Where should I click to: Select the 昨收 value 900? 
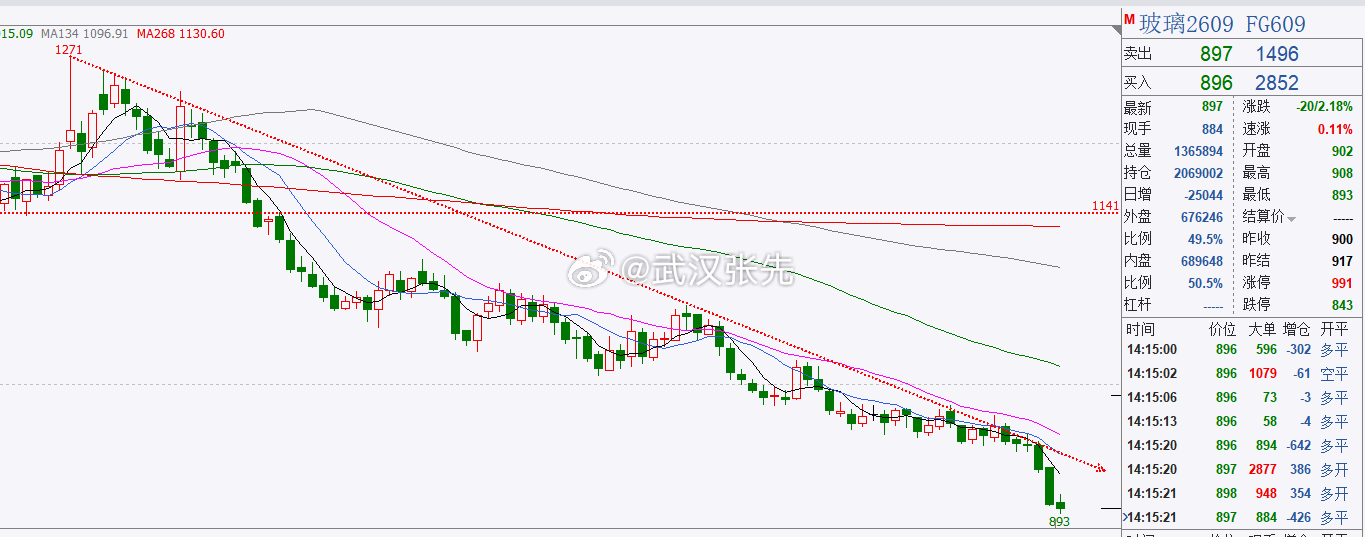[x=1342, y=239]
